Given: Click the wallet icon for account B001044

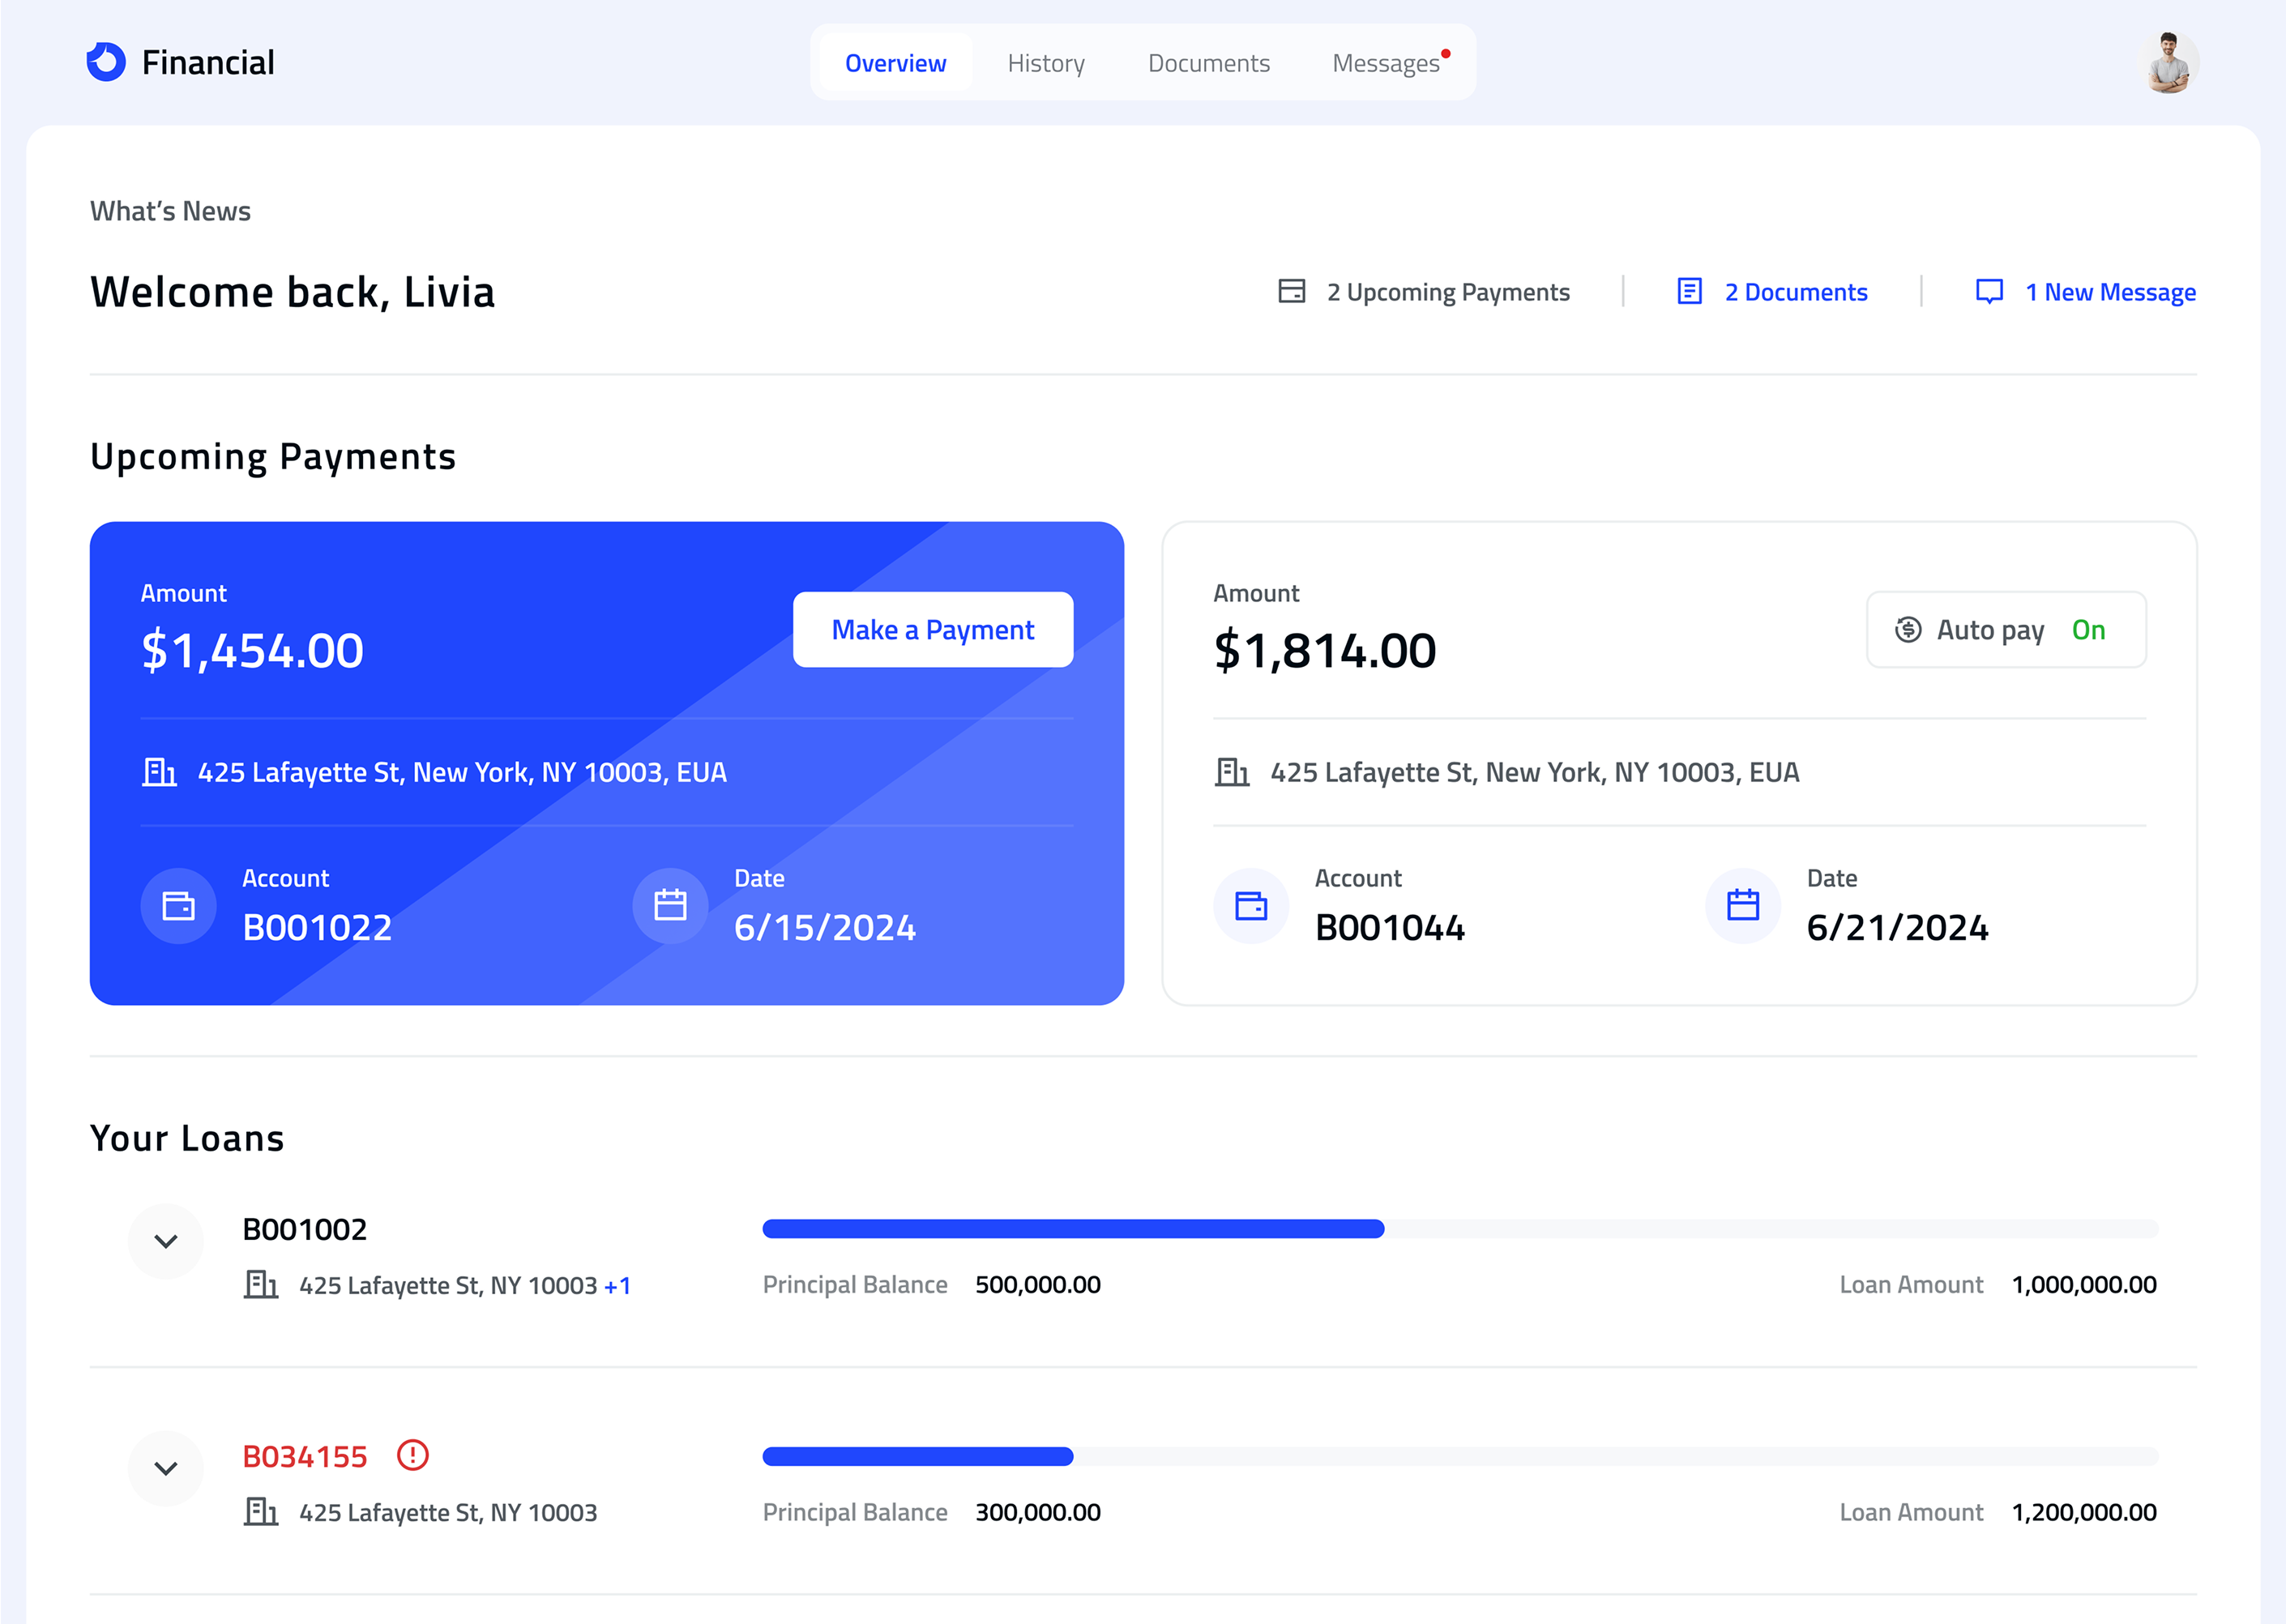Looking at the screenshot, I should coord(1251,906).
